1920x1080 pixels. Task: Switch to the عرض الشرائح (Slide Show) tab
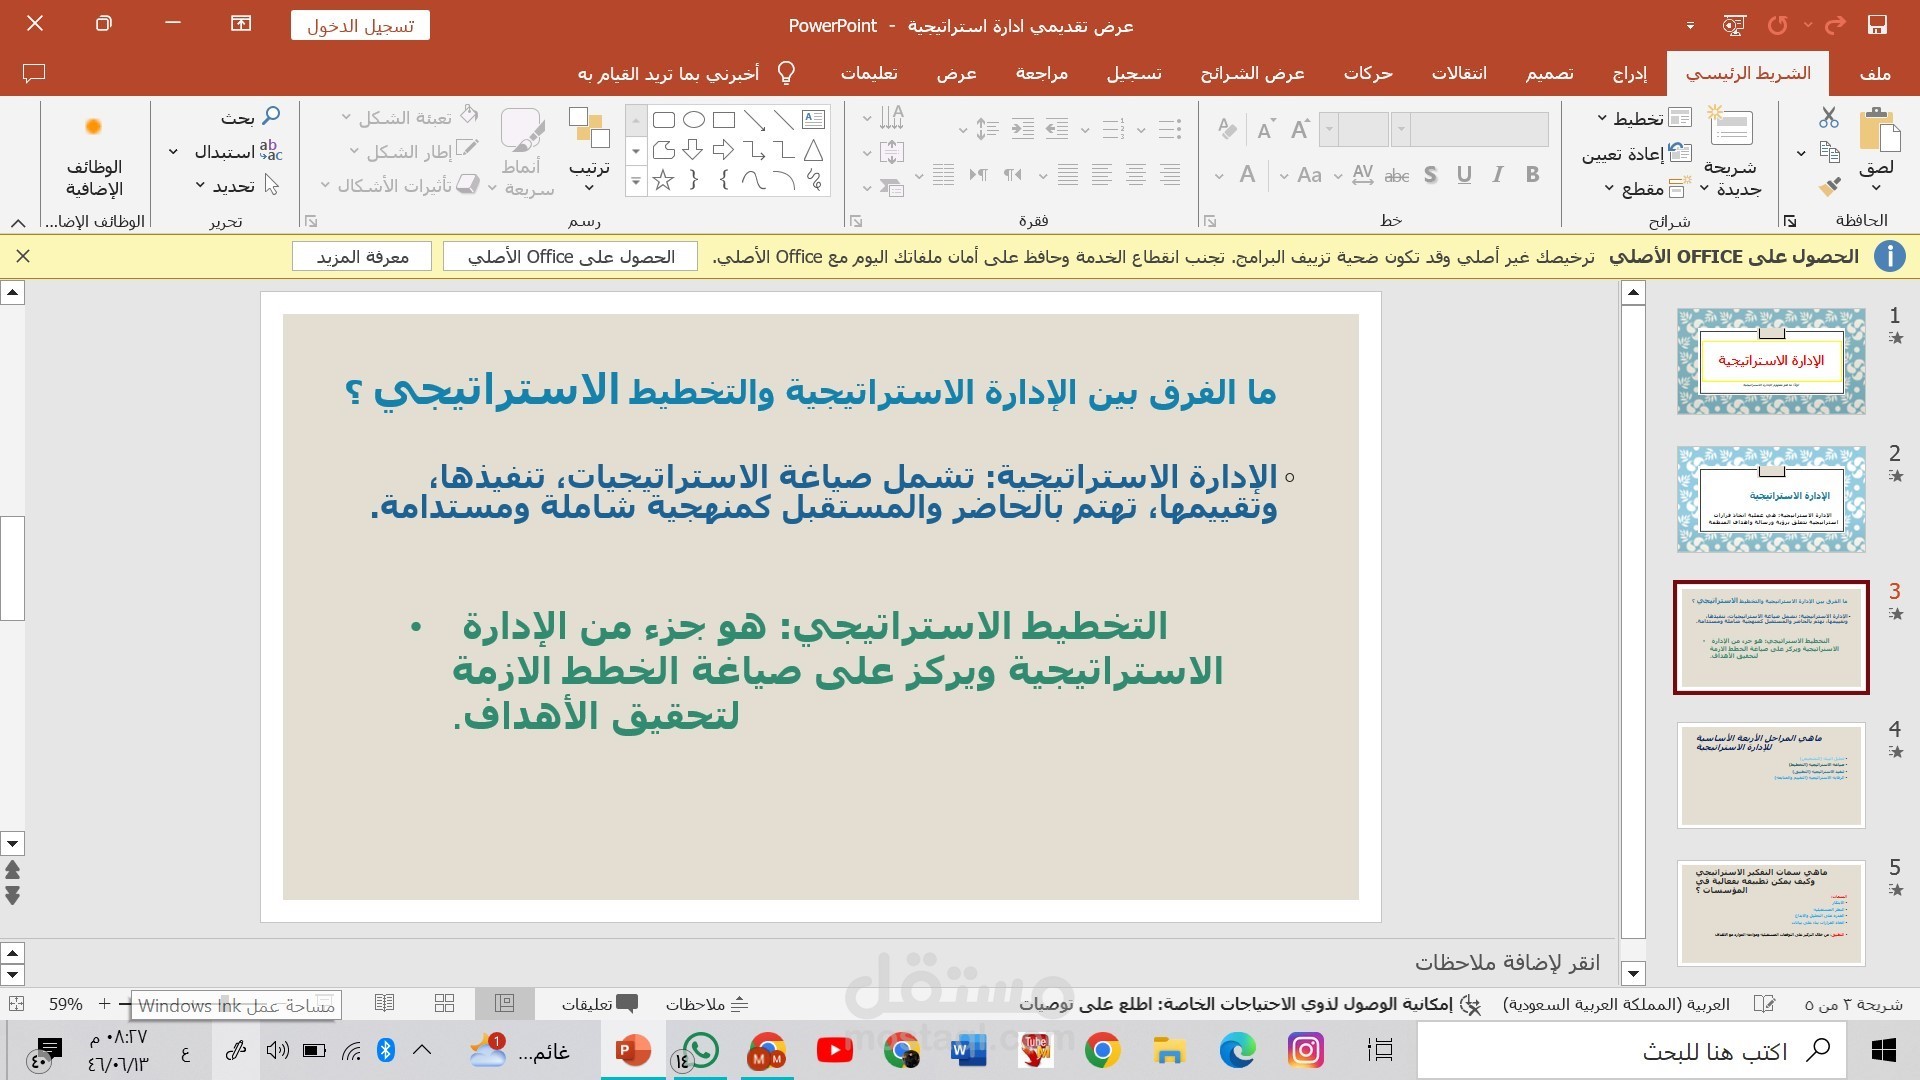coord(1252,73)
